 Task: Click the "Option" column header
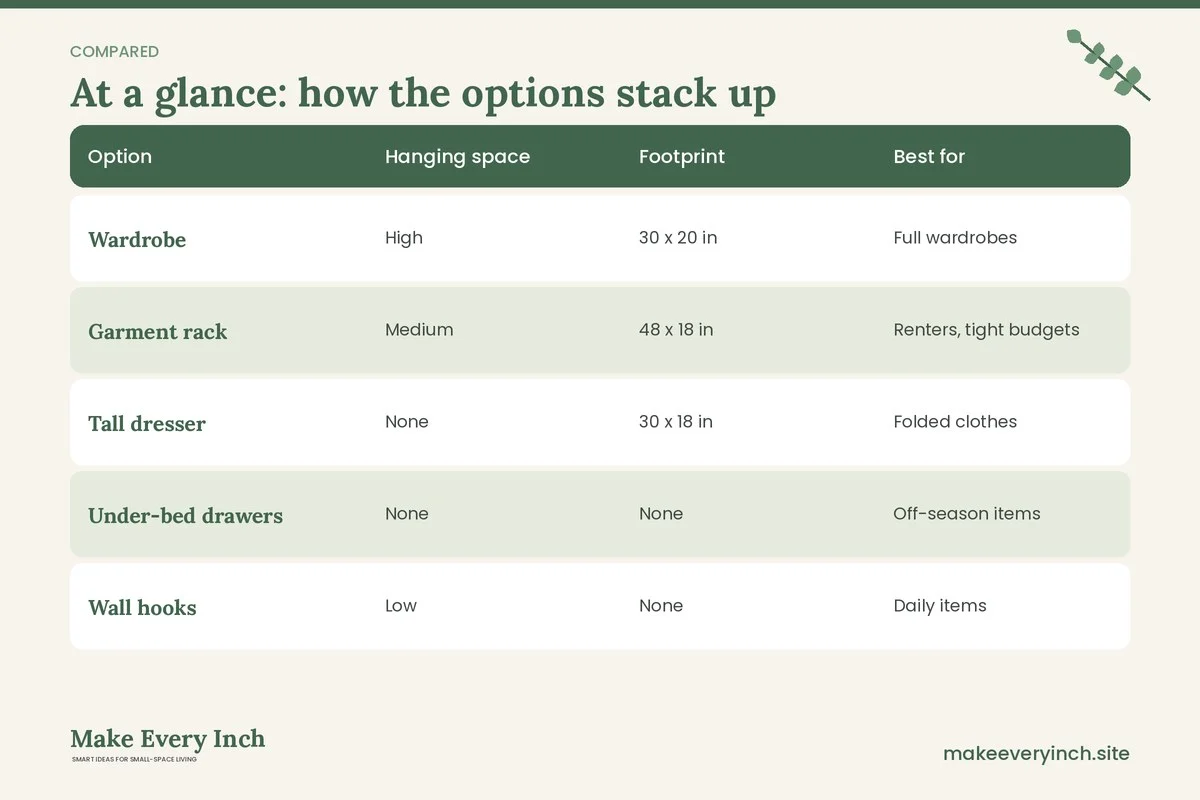[x=120, y=156]
